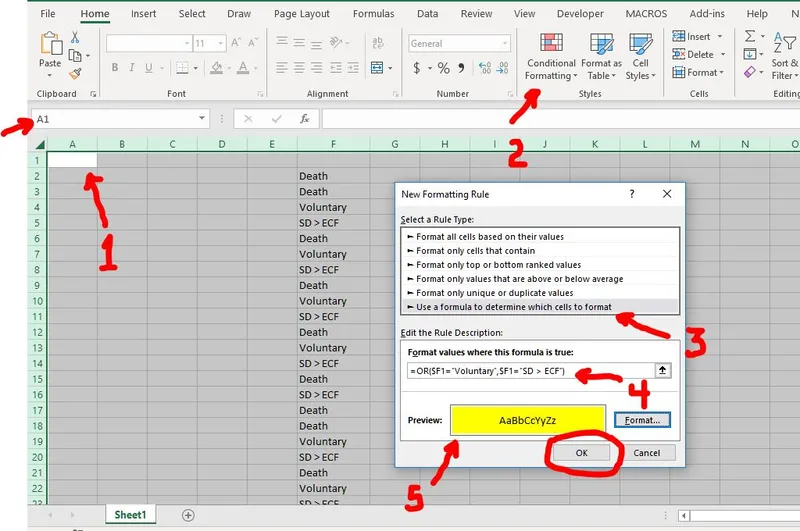The width and height of the screenshot is (800, 531).
Task: Apply the Fill Color bucket
Action: (216, 67)
